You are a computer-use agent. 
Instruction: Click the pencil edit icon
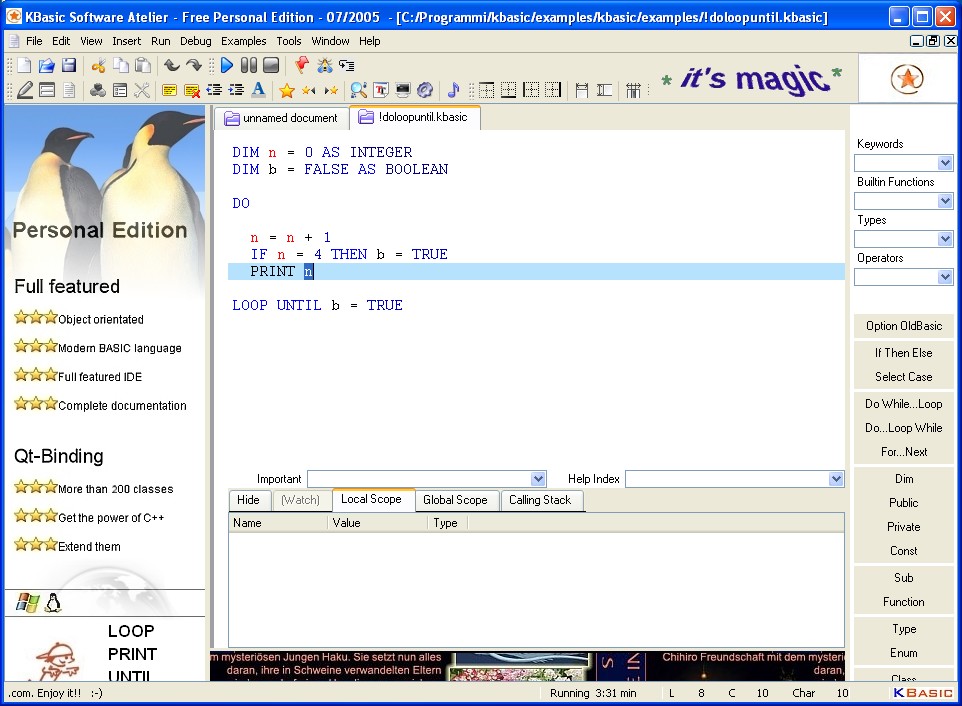click(x=25, y=90)
